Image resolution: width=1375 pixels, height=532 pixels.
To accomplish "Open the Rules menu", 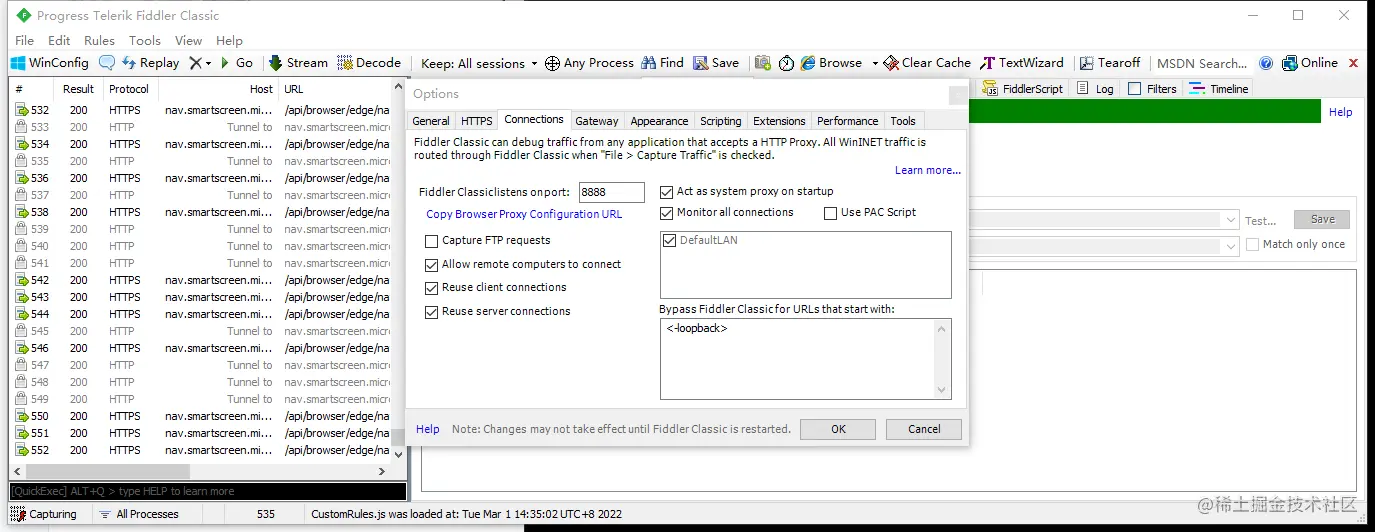I will (x=99, y=40).
